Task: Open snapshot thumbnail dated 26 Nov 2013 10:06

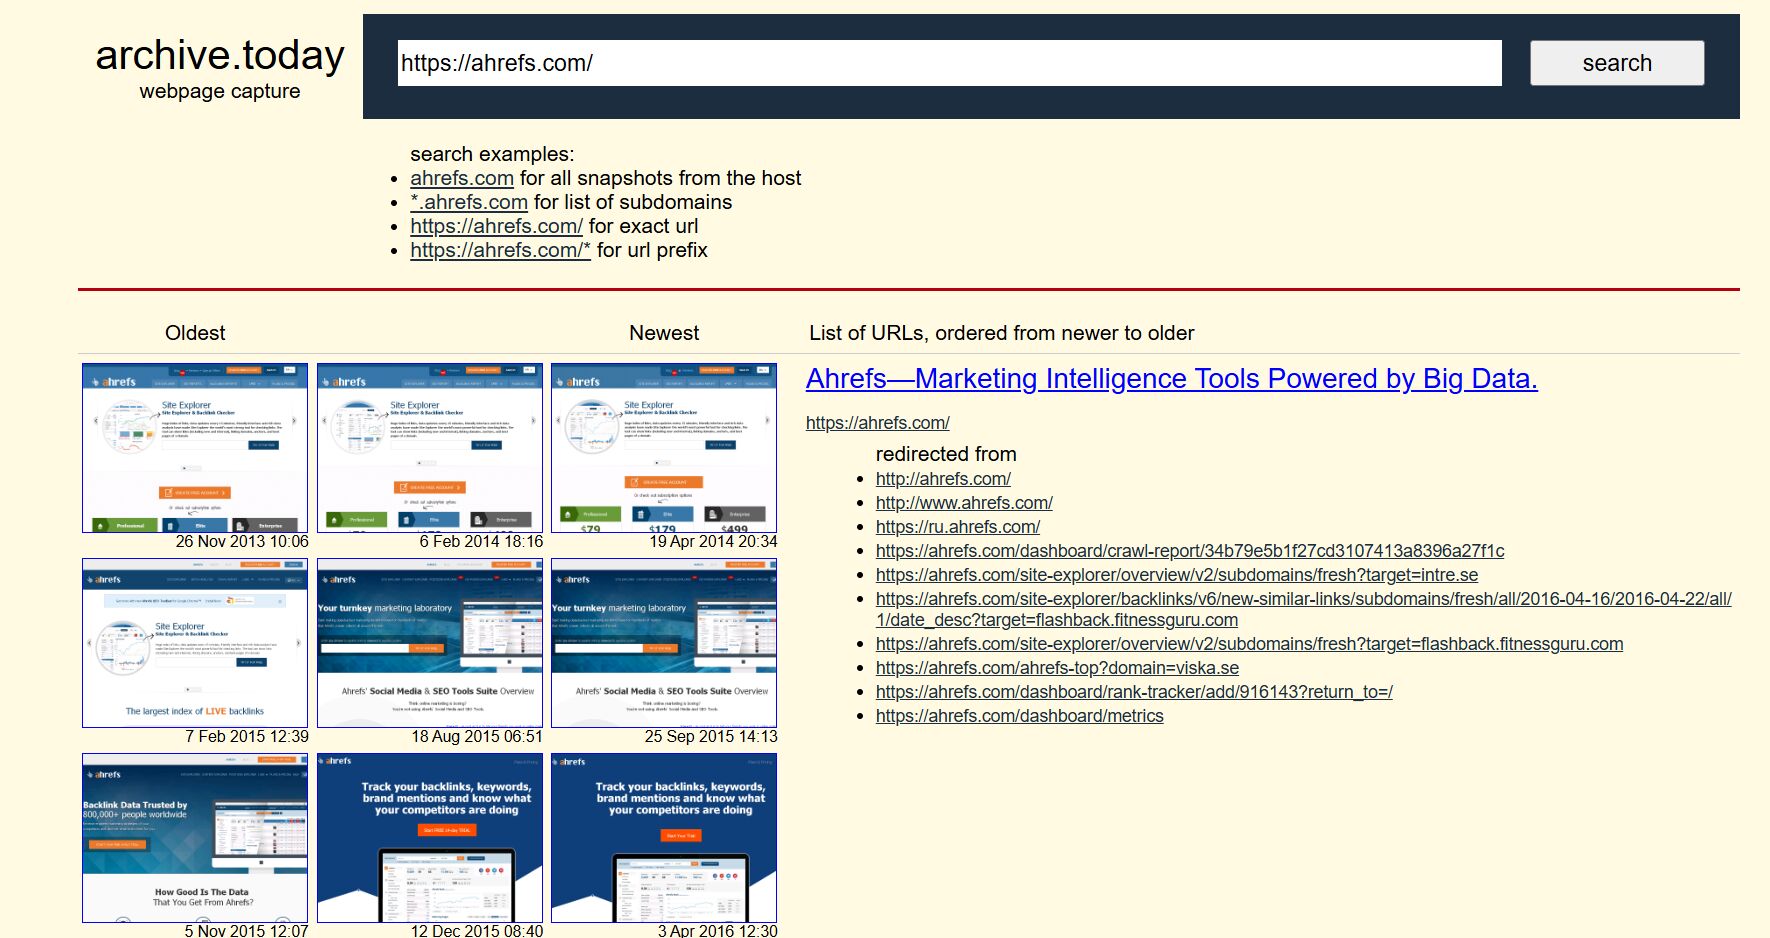Action: pyautogui.click(x=195, y=448)
